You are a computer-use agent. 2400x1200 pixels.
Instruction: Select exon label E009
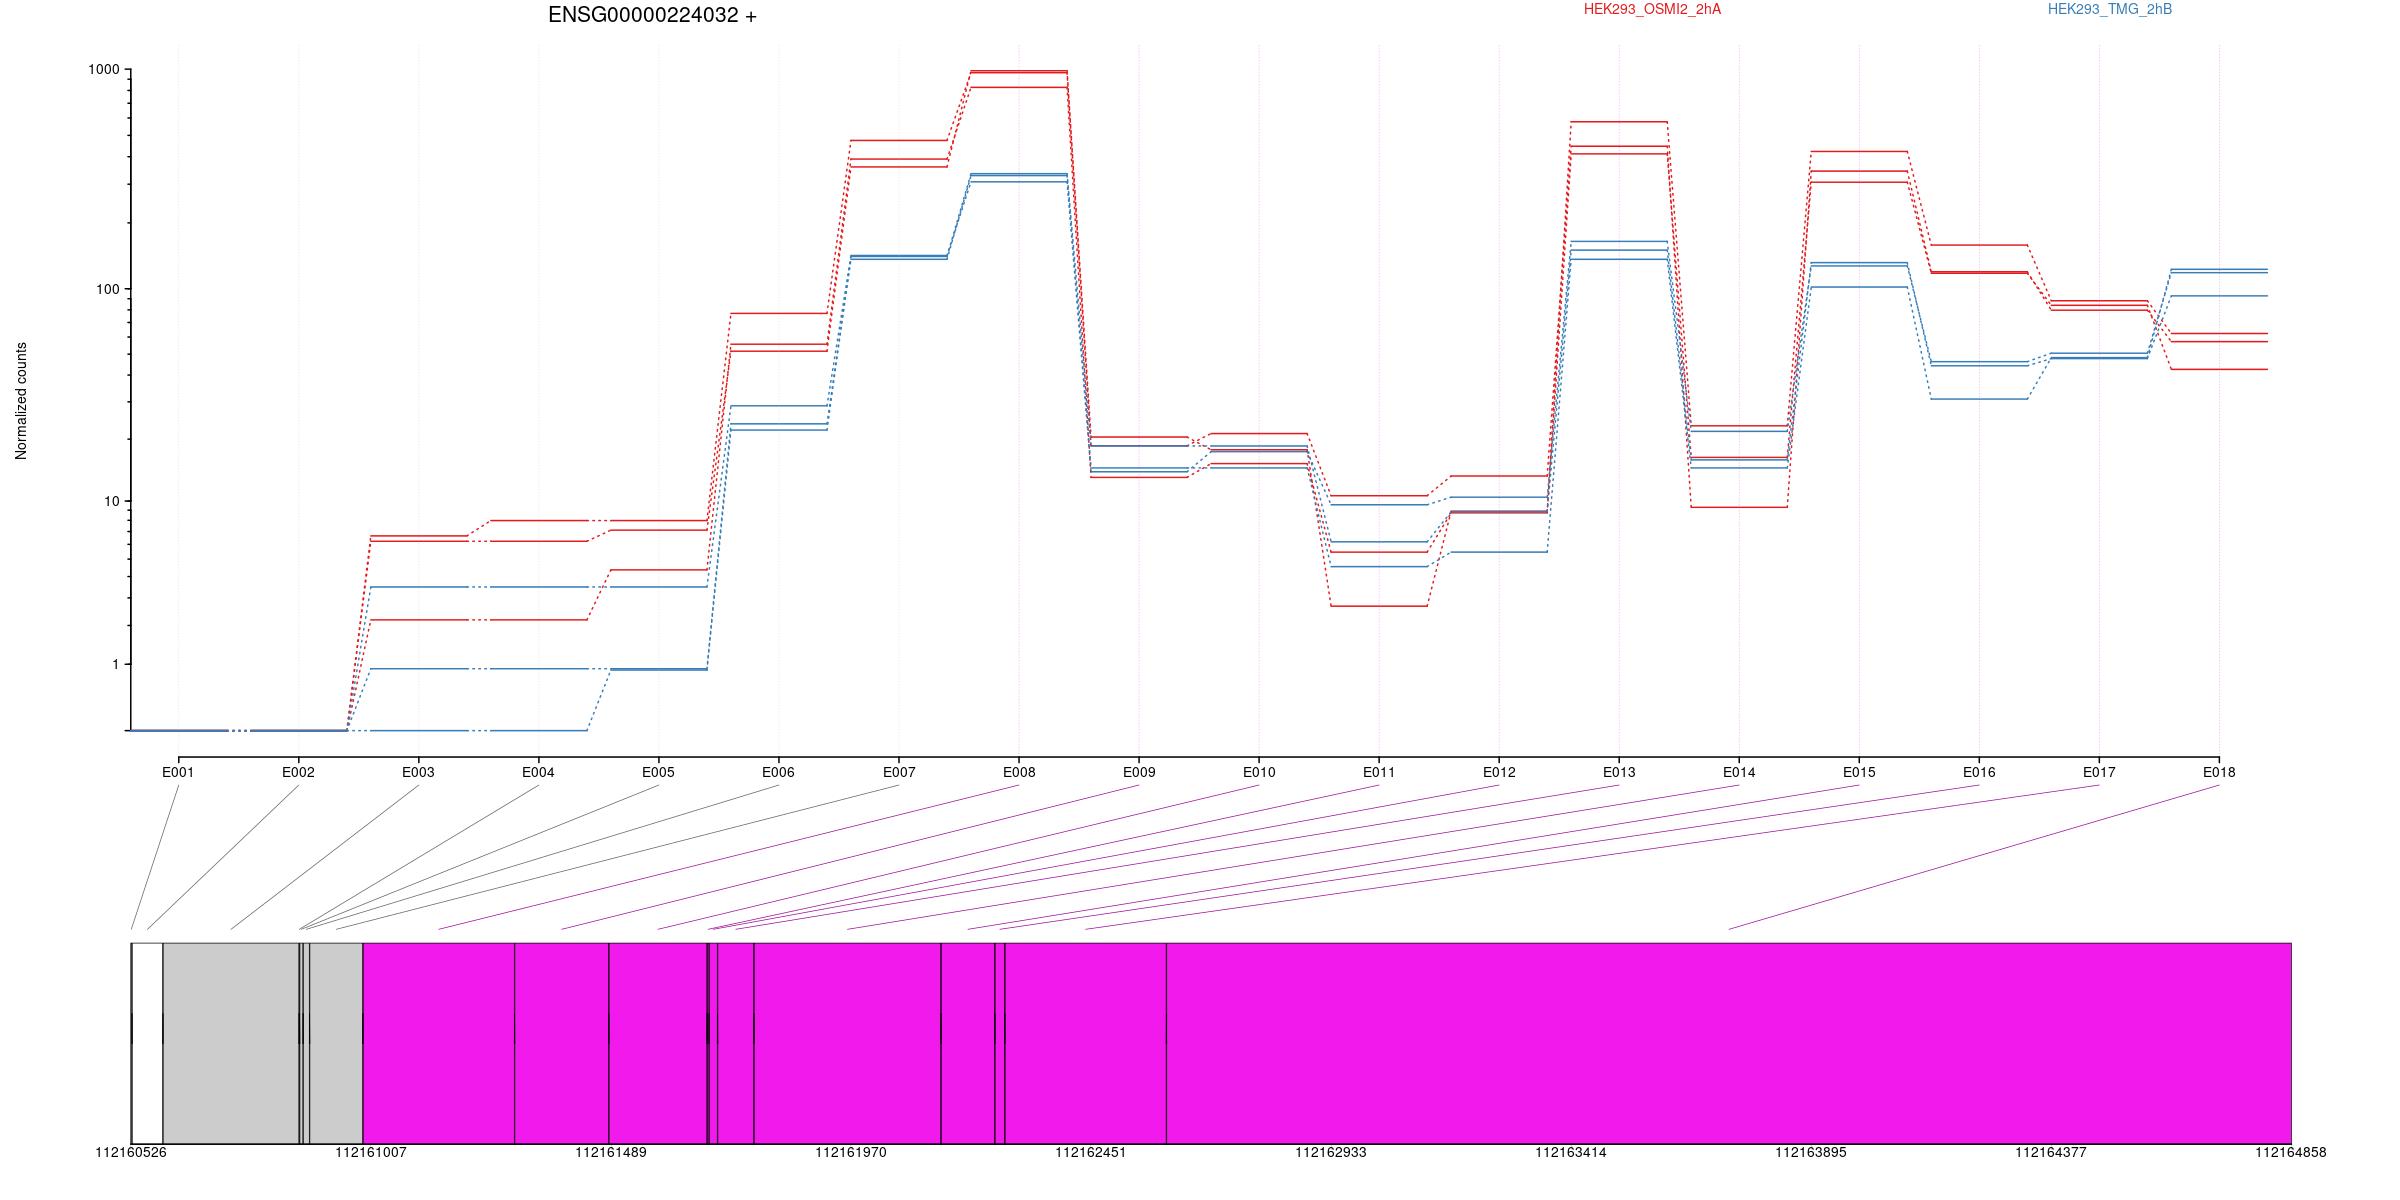(1139, 772)
